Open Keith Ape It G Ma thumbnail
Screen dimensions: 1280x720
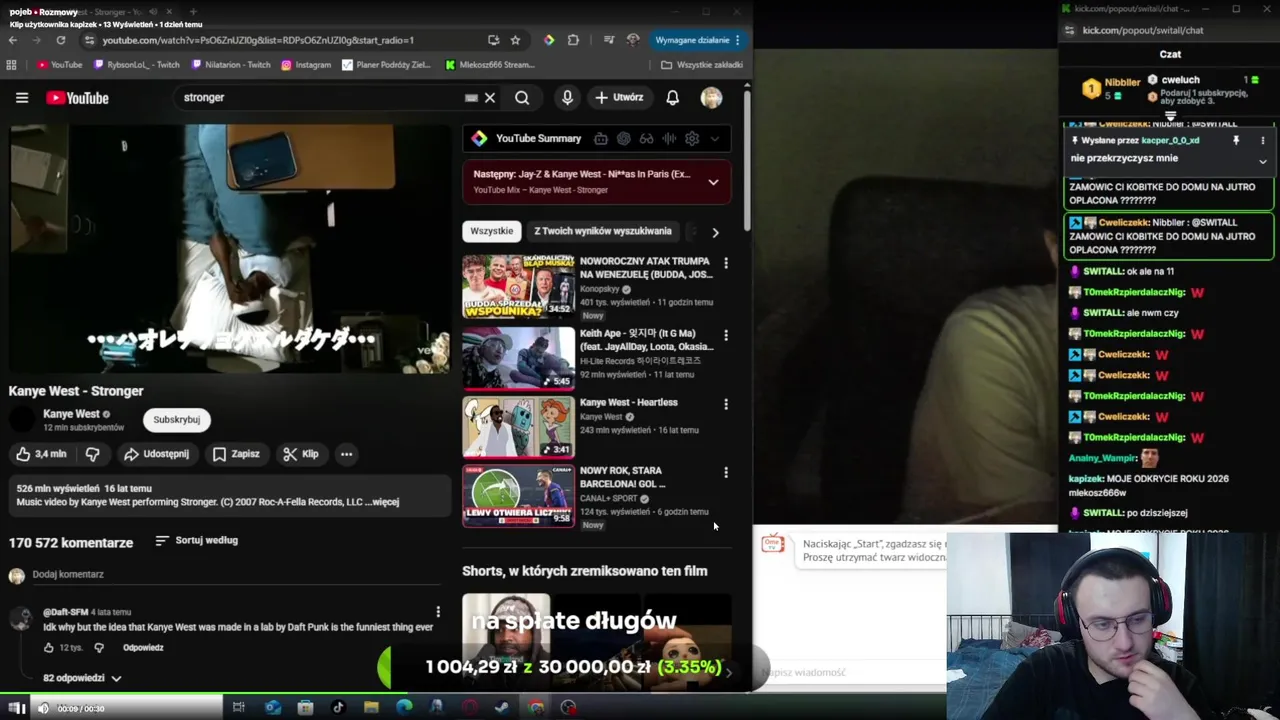coord(518,358)
